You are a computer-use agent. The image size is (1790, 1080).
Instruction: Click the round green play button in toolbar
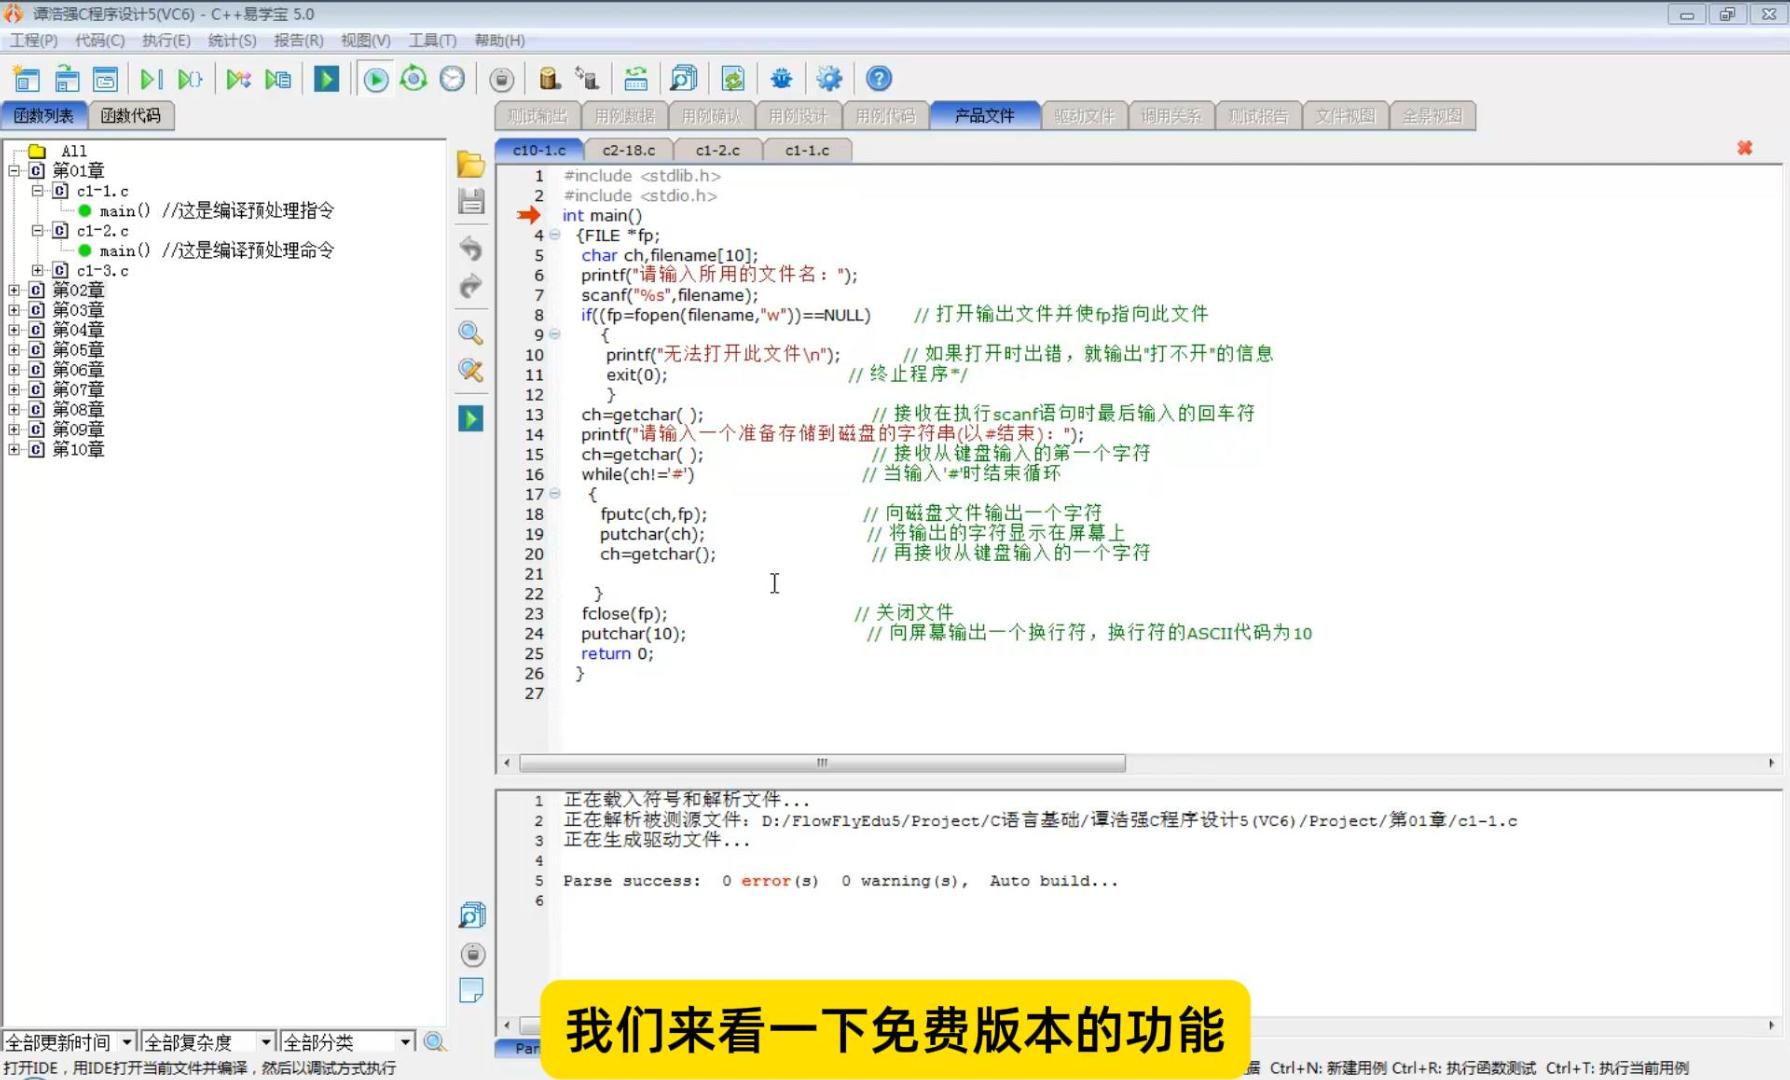(376, 79)
